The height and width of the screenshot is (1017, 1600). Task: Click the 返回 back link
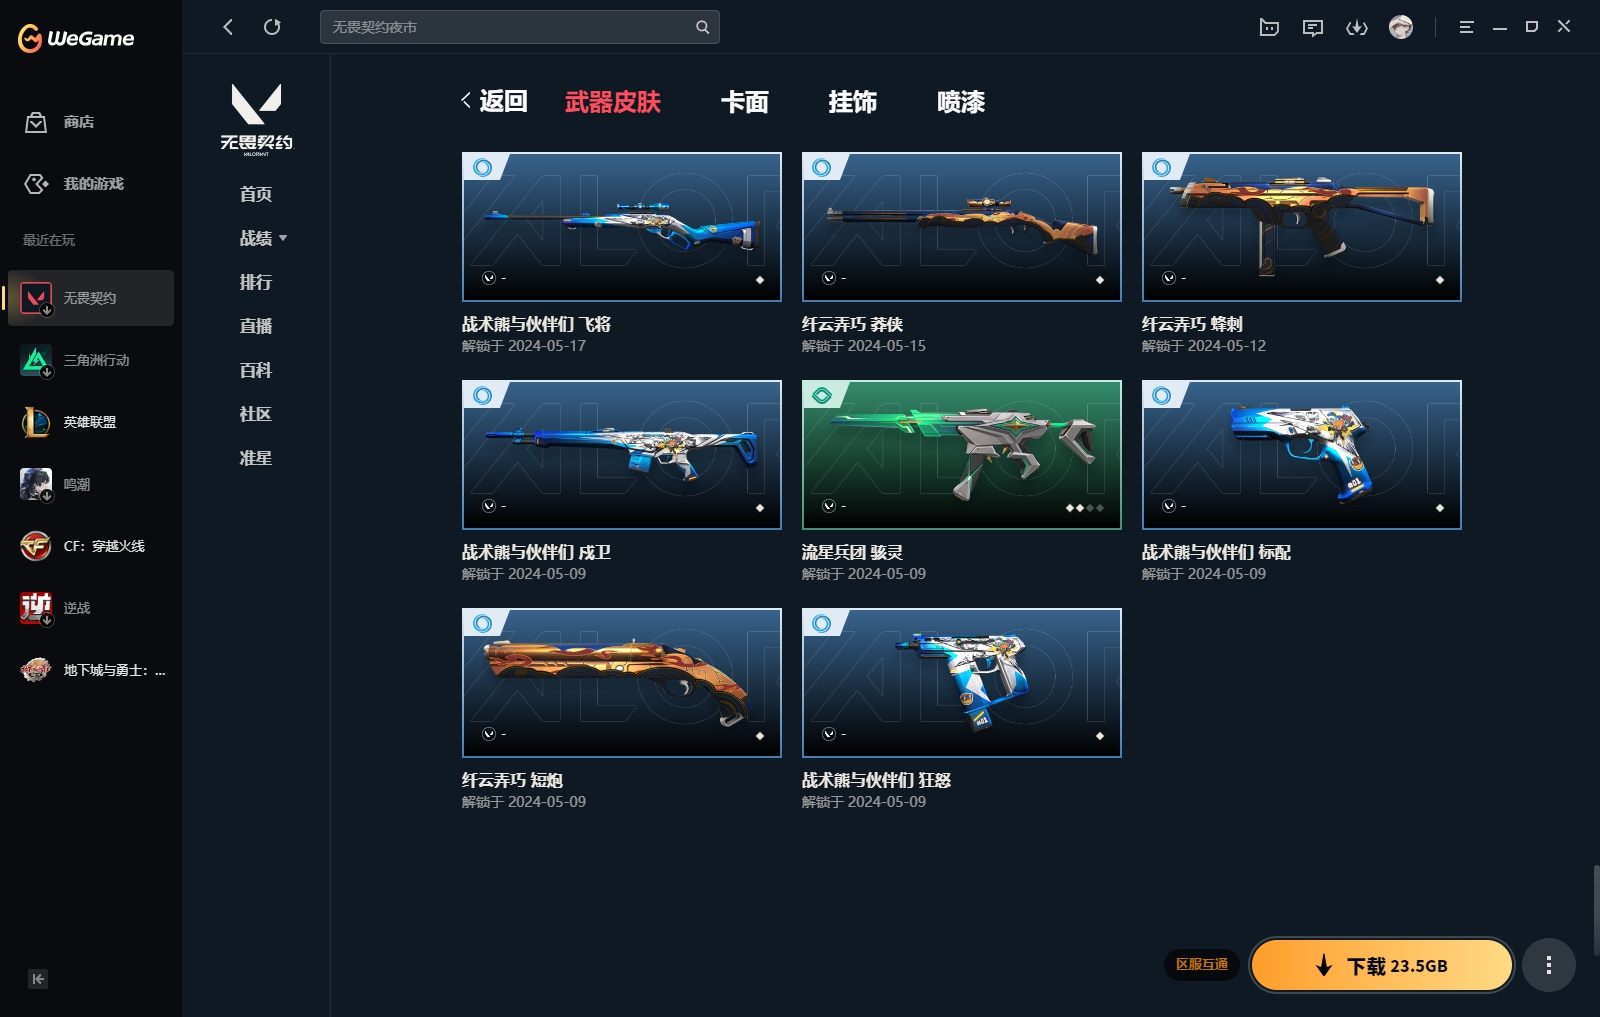[495, 101]
